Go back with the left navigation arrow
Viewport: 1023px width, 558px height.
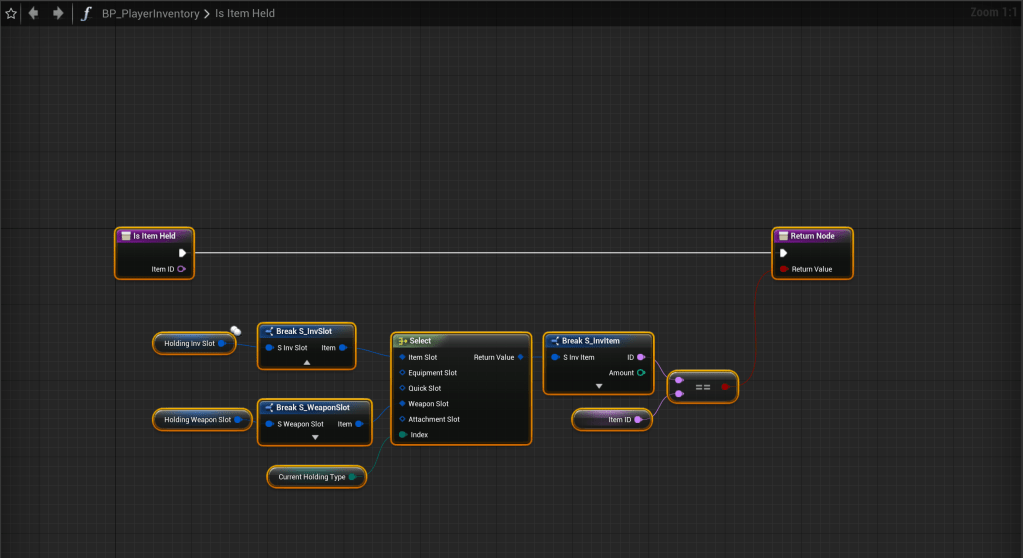click(34, 14)
